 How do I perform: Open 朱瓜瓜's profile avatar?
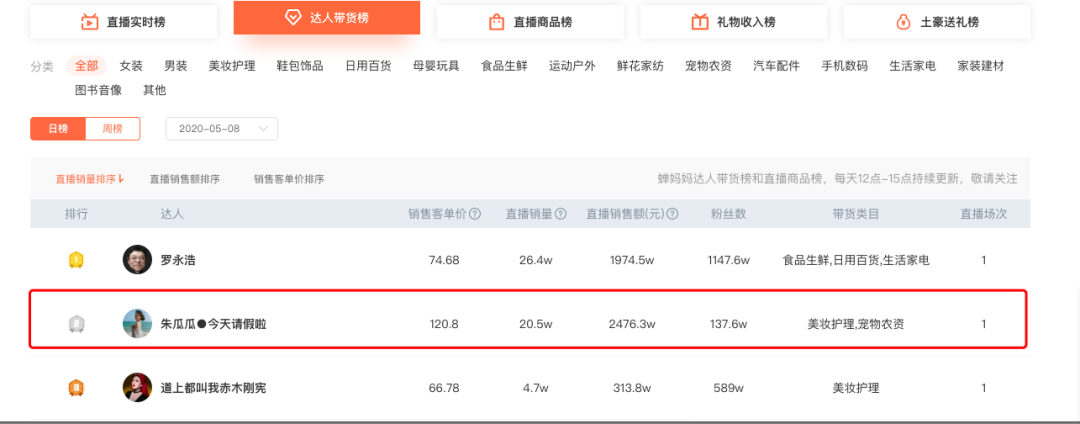[137, 324]
